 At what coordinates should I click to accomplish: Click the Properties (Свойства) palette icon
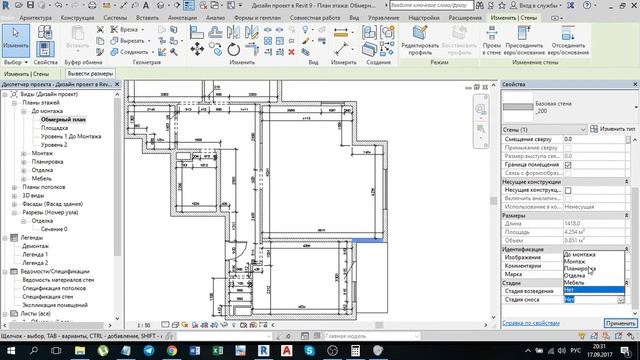click(x=45, y=49)
